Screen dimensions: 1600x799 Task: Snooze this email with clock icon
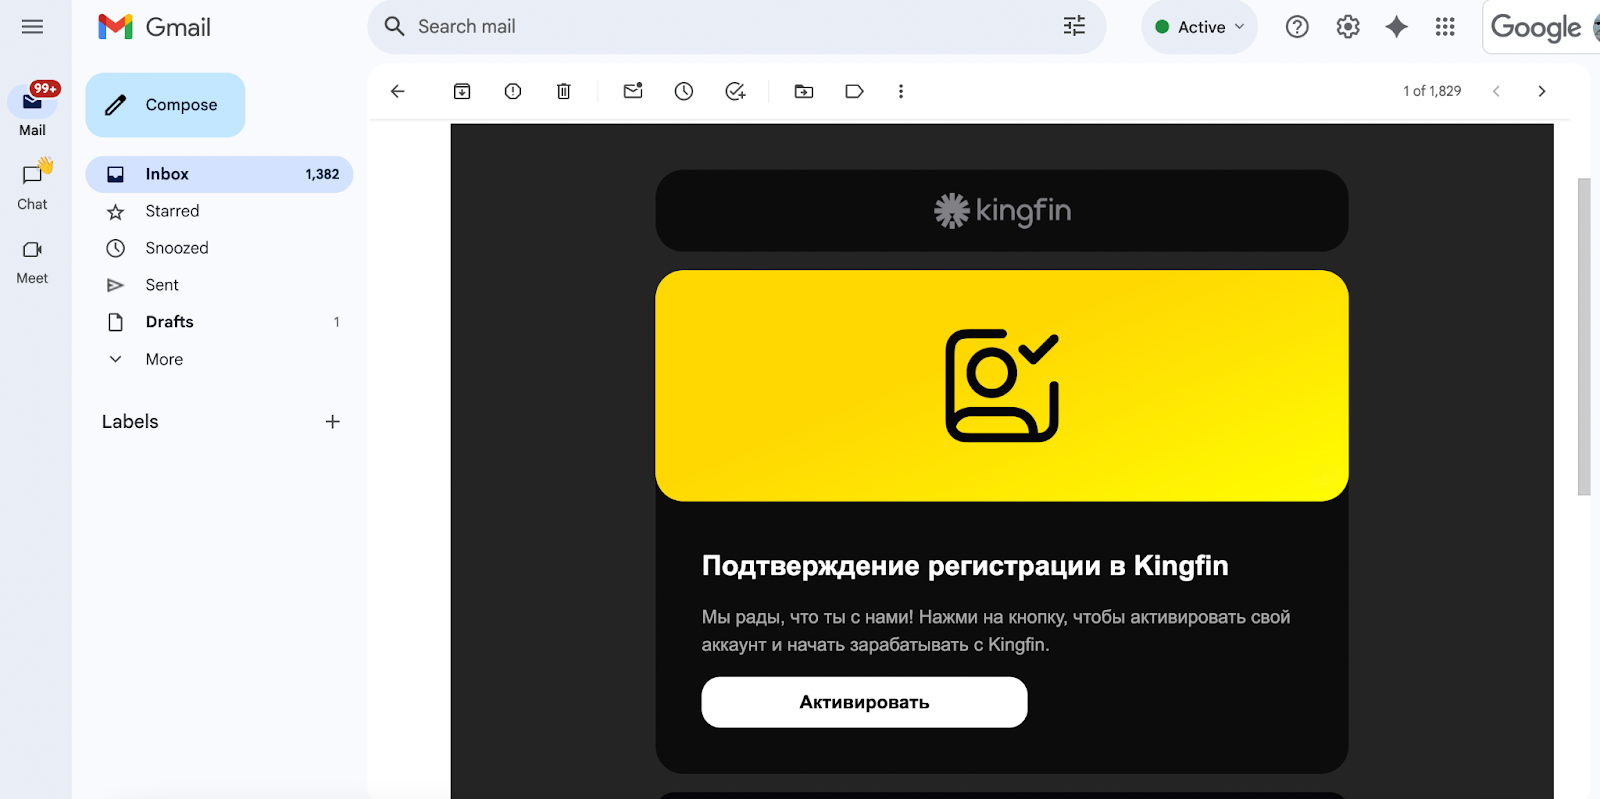[x=684, y=91]
